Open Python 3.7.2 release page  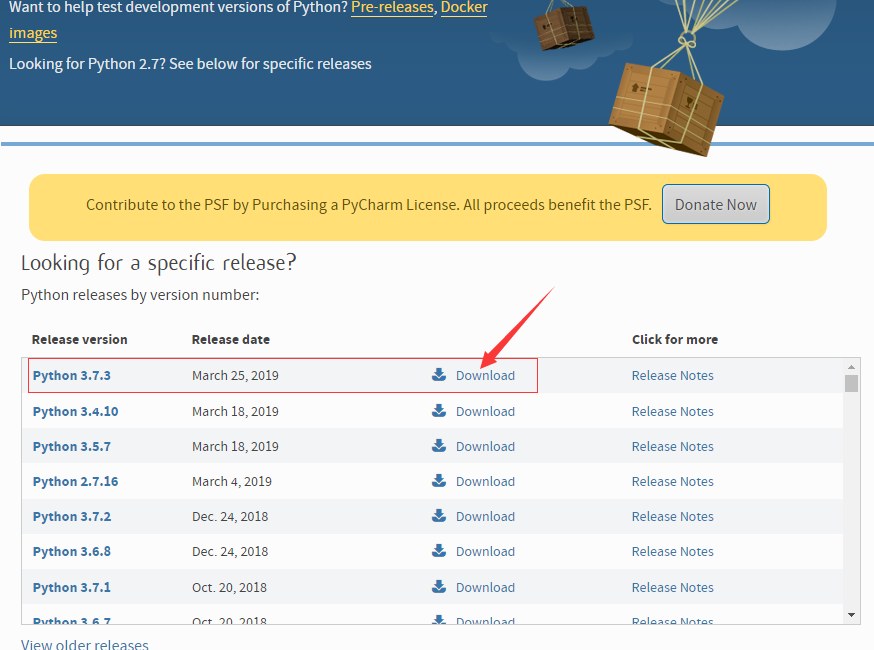(x=72, y=517)
